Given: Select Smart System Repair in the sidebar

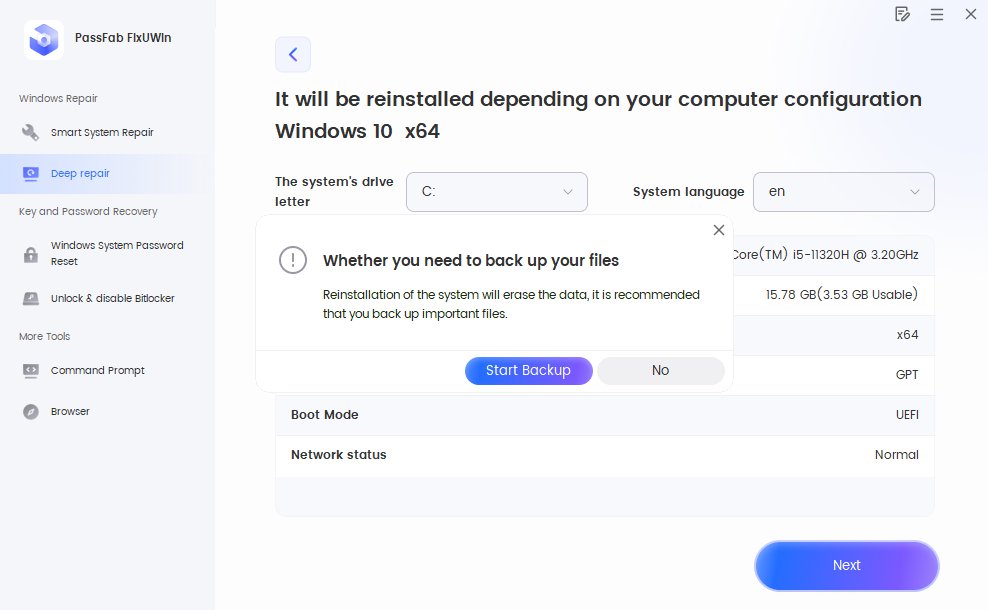Looking at the screenshot, I should pyautogui.click(x=100, y=131).
